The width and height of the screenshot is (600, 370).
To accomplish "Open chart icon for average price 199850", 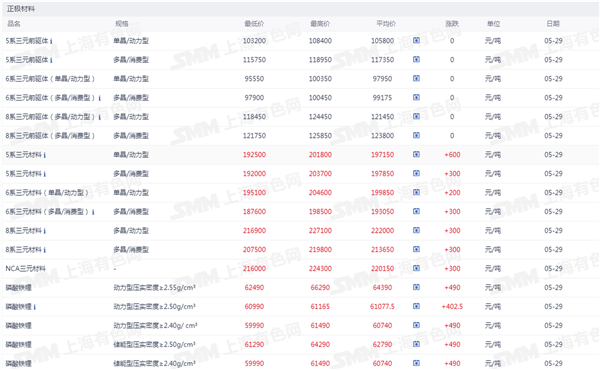I will coord(416,192).
